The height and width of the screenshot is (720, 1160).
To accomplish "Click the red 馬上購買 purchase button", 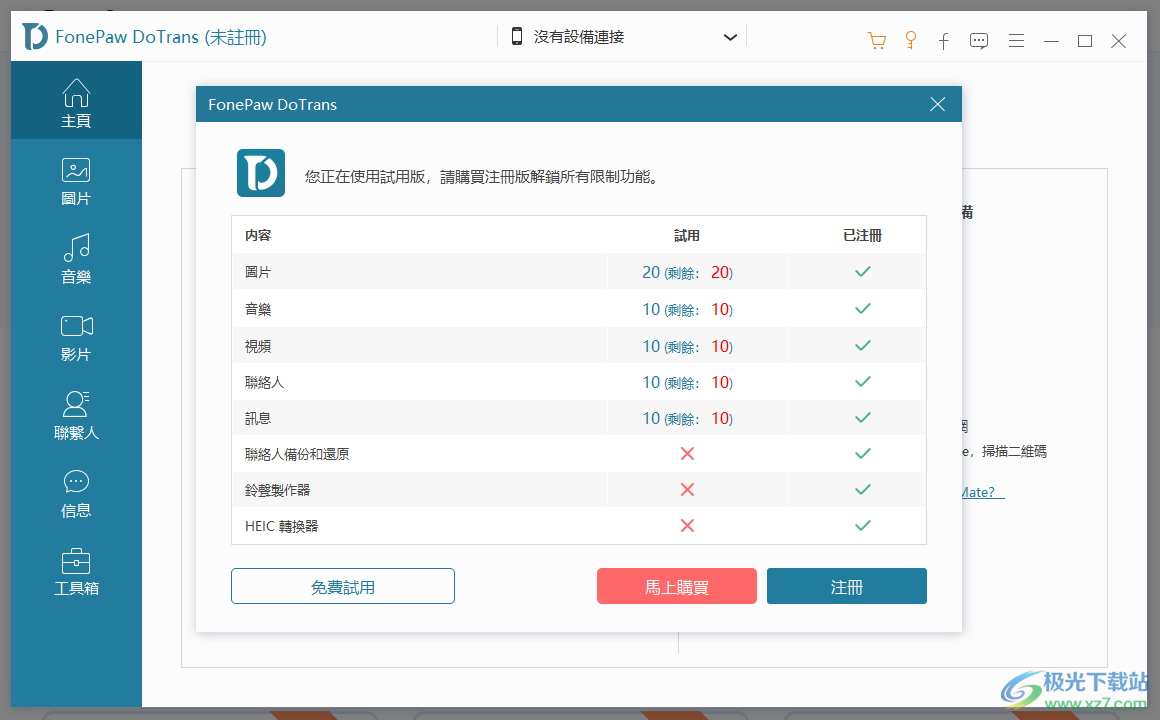I will (677, 586).
